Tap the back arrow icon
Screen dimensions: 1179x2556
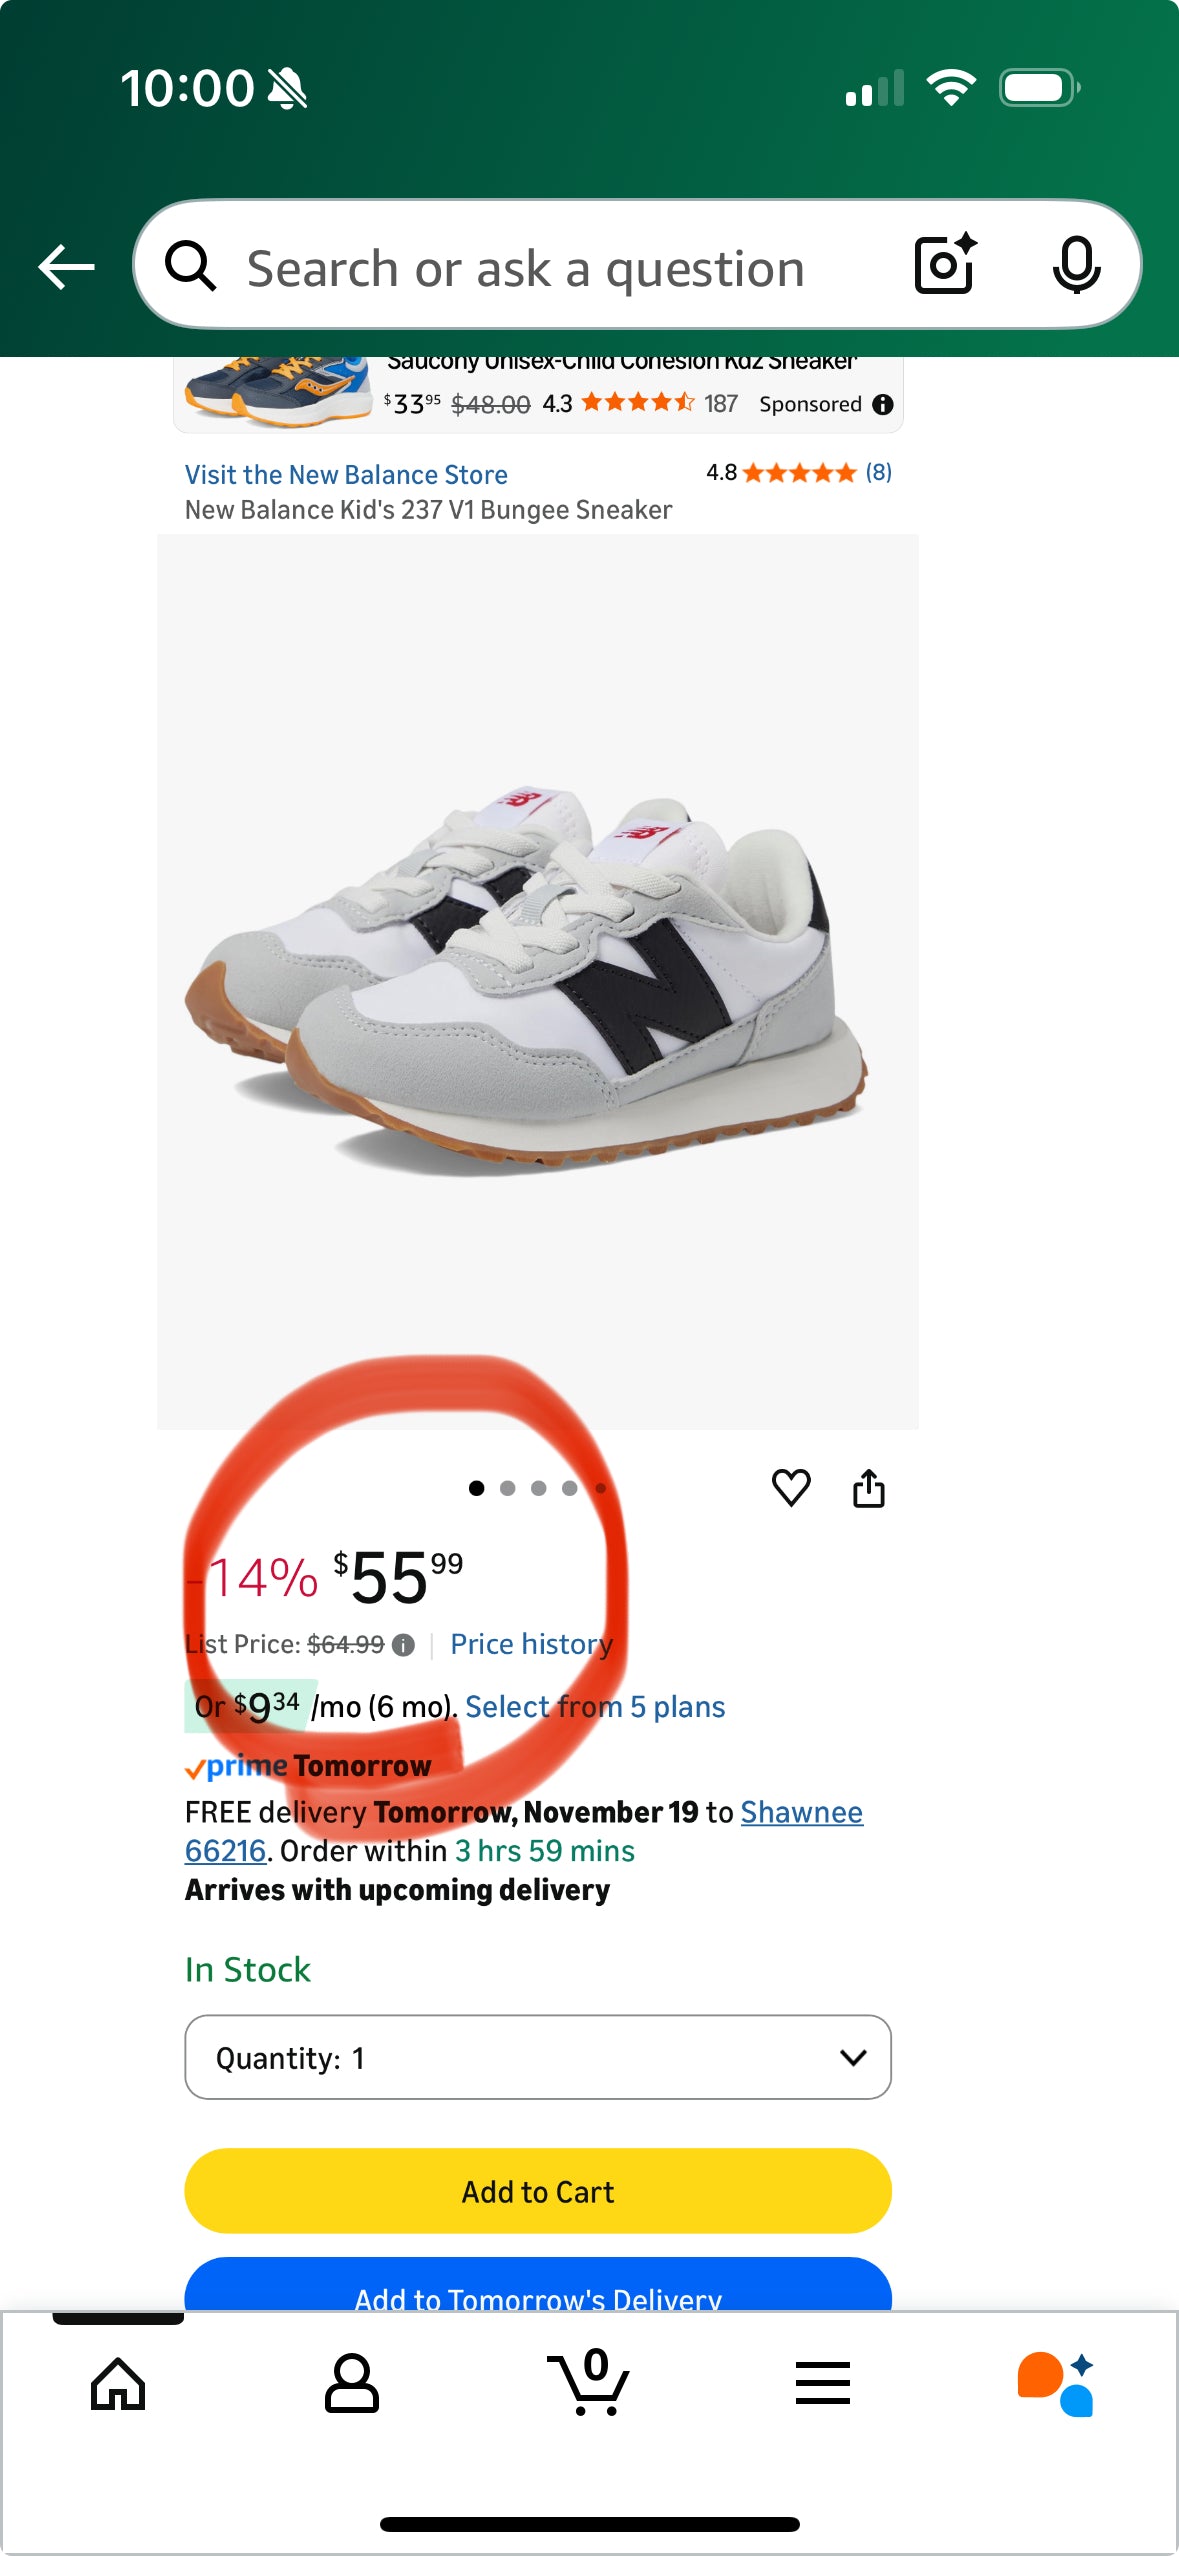pos(66,267)
